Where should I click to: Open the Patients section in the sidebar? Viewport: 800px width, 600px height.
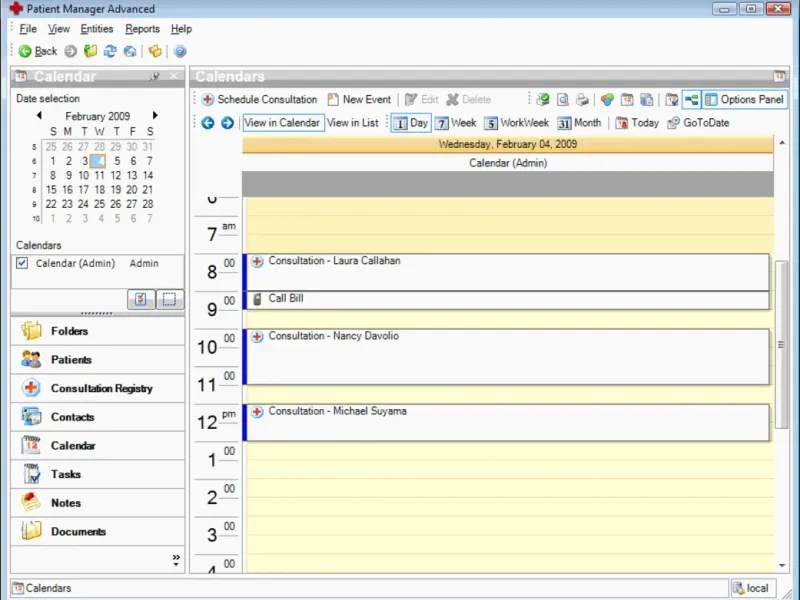[x=71, y=360]
